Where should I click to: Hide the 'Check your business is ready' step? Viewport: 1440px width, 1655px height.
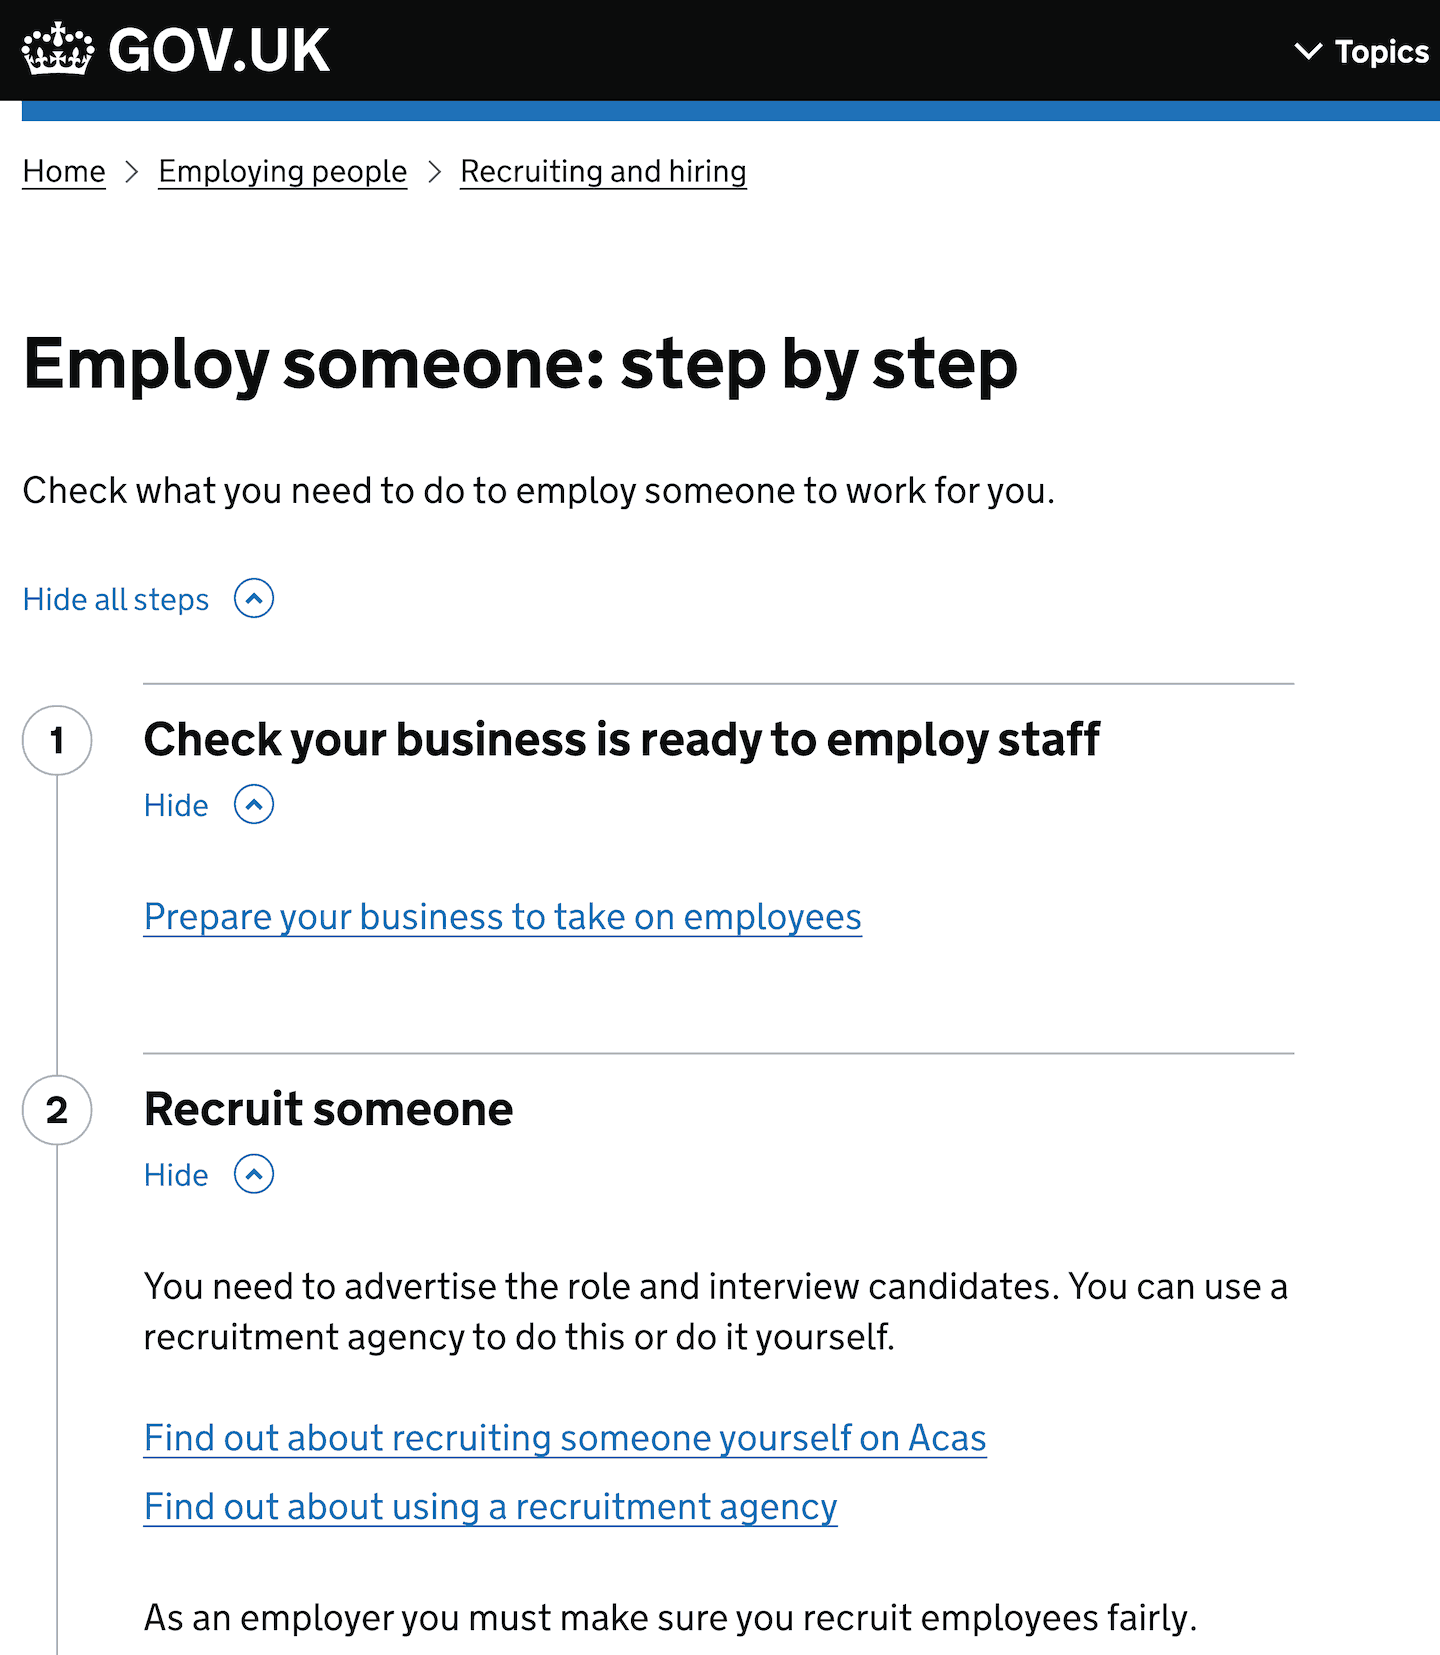176,804
